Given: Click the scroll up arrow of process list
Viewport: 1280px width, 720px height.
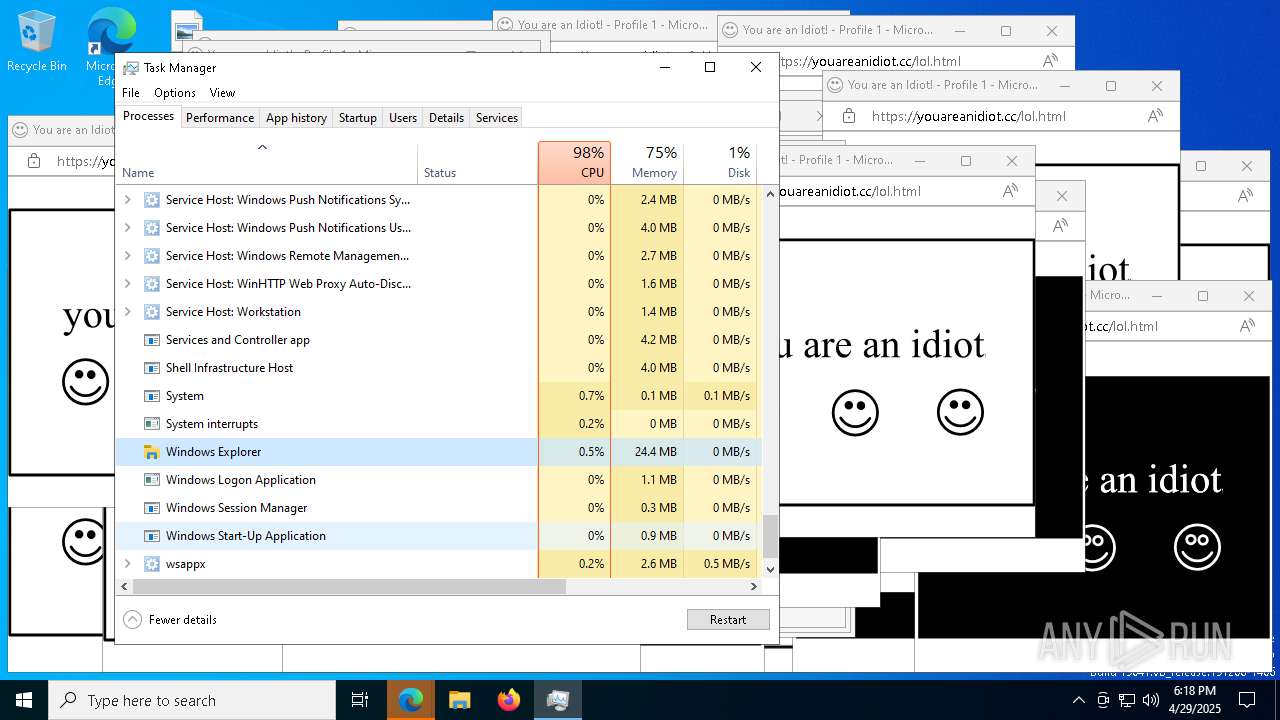Looking at the screenshot, I should [x=770, y=194].
